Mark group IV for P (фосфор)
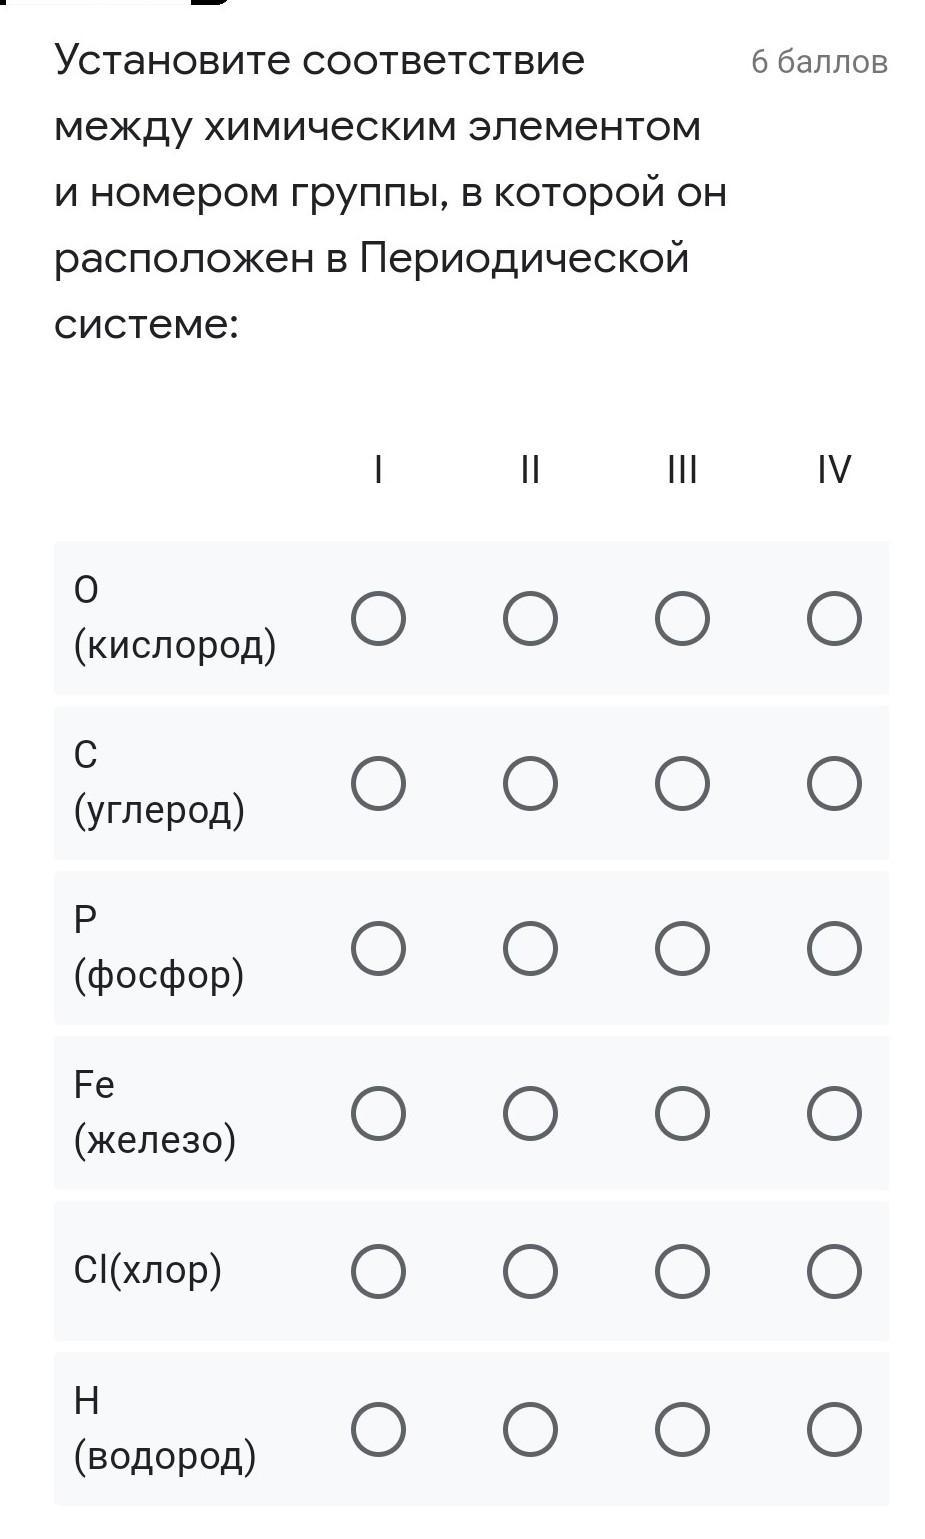Viewport: 925px width, 1539px height. pyautogui.click(x=834, y=948)
